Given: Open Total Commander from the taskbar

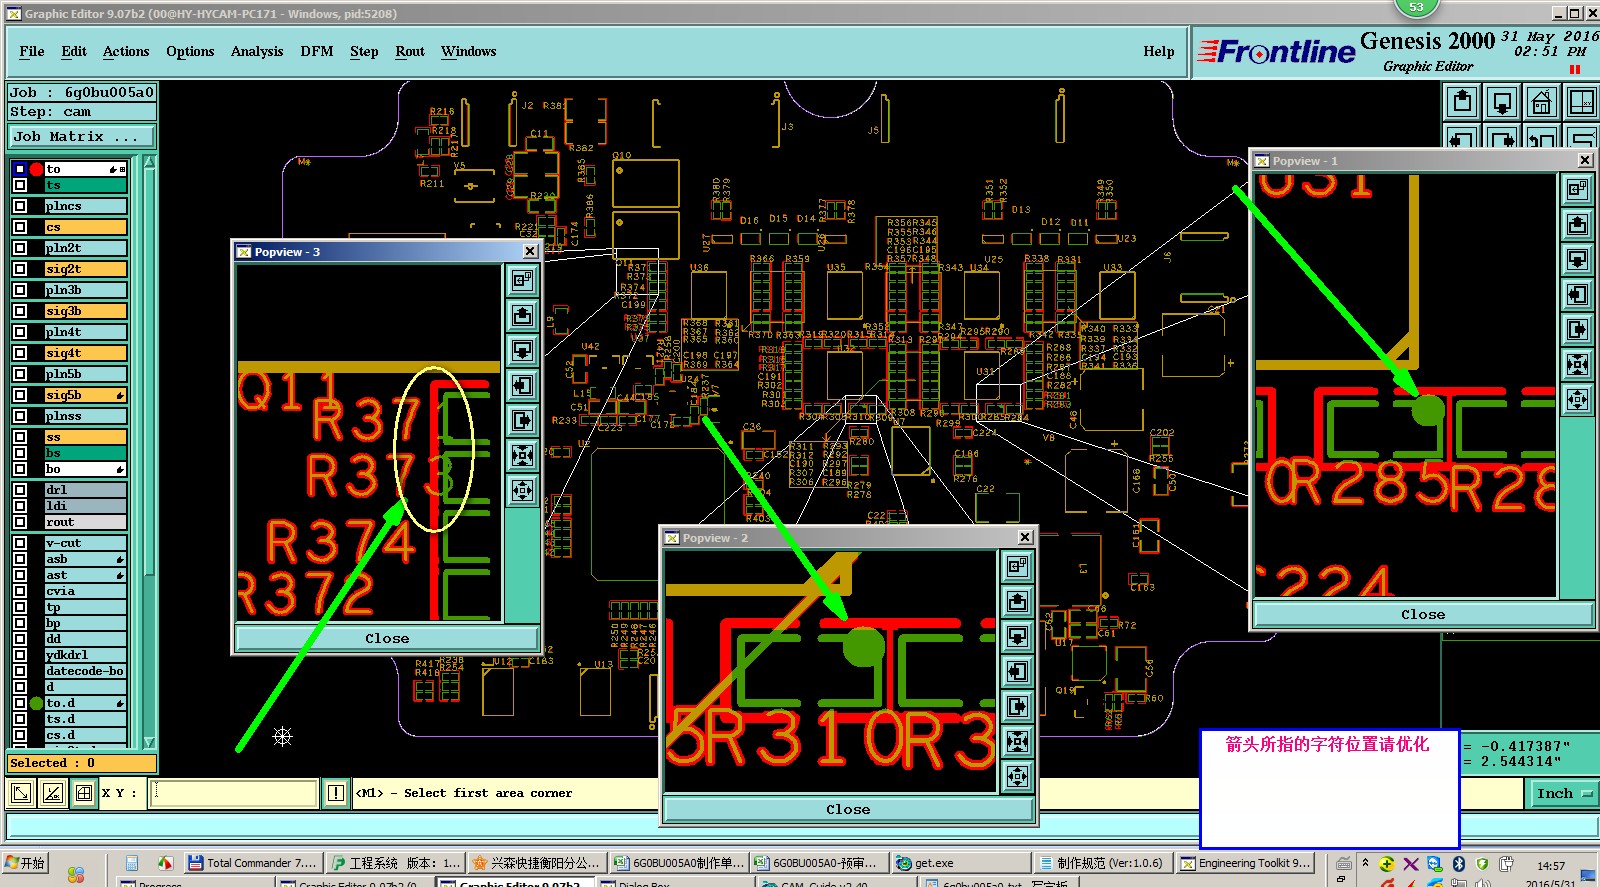Looking at the screenshot, I should (x=254, y=863).
